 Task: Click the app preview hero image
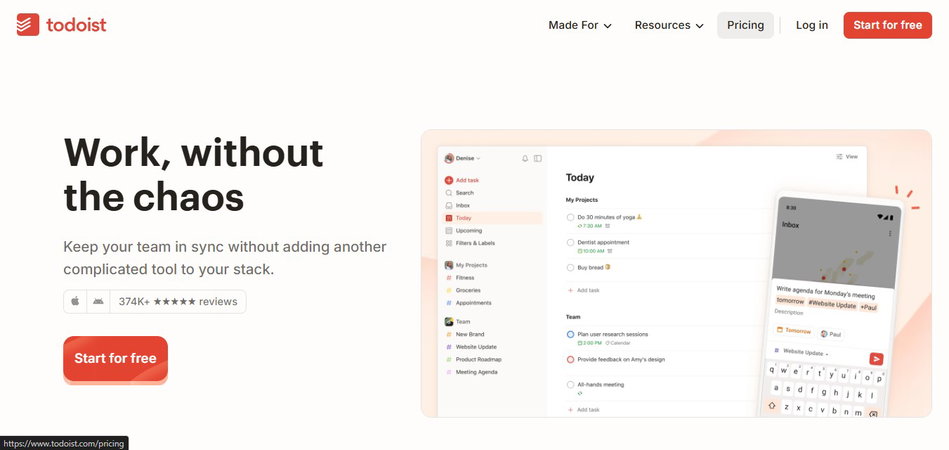click(x=676, y=273)
